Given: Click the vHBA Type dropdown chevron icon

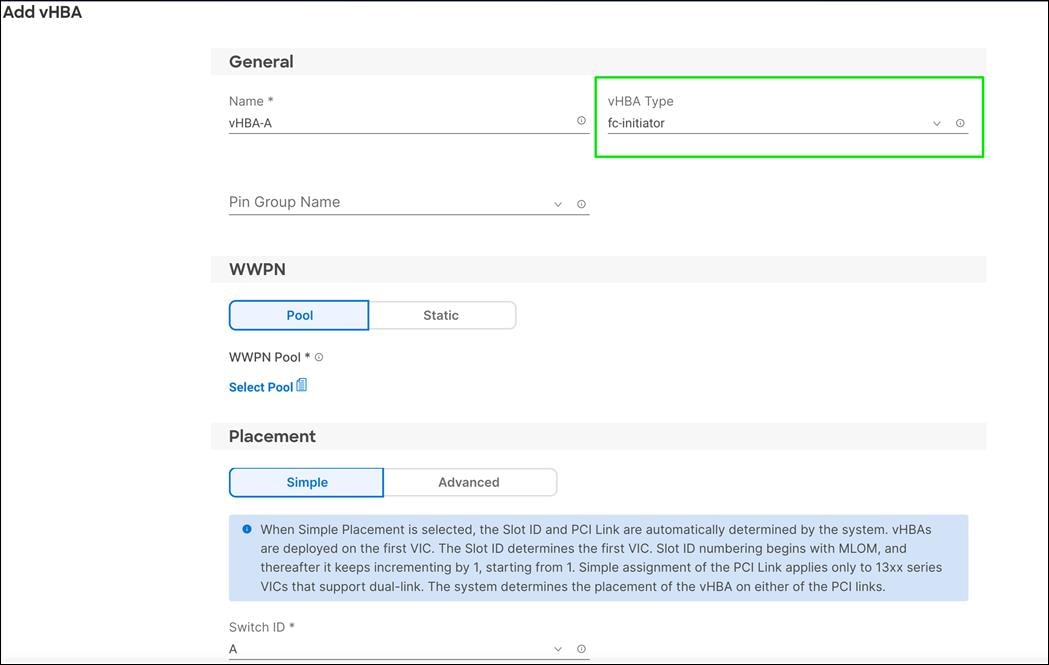Looking at the screenshot, I should 936,123.
